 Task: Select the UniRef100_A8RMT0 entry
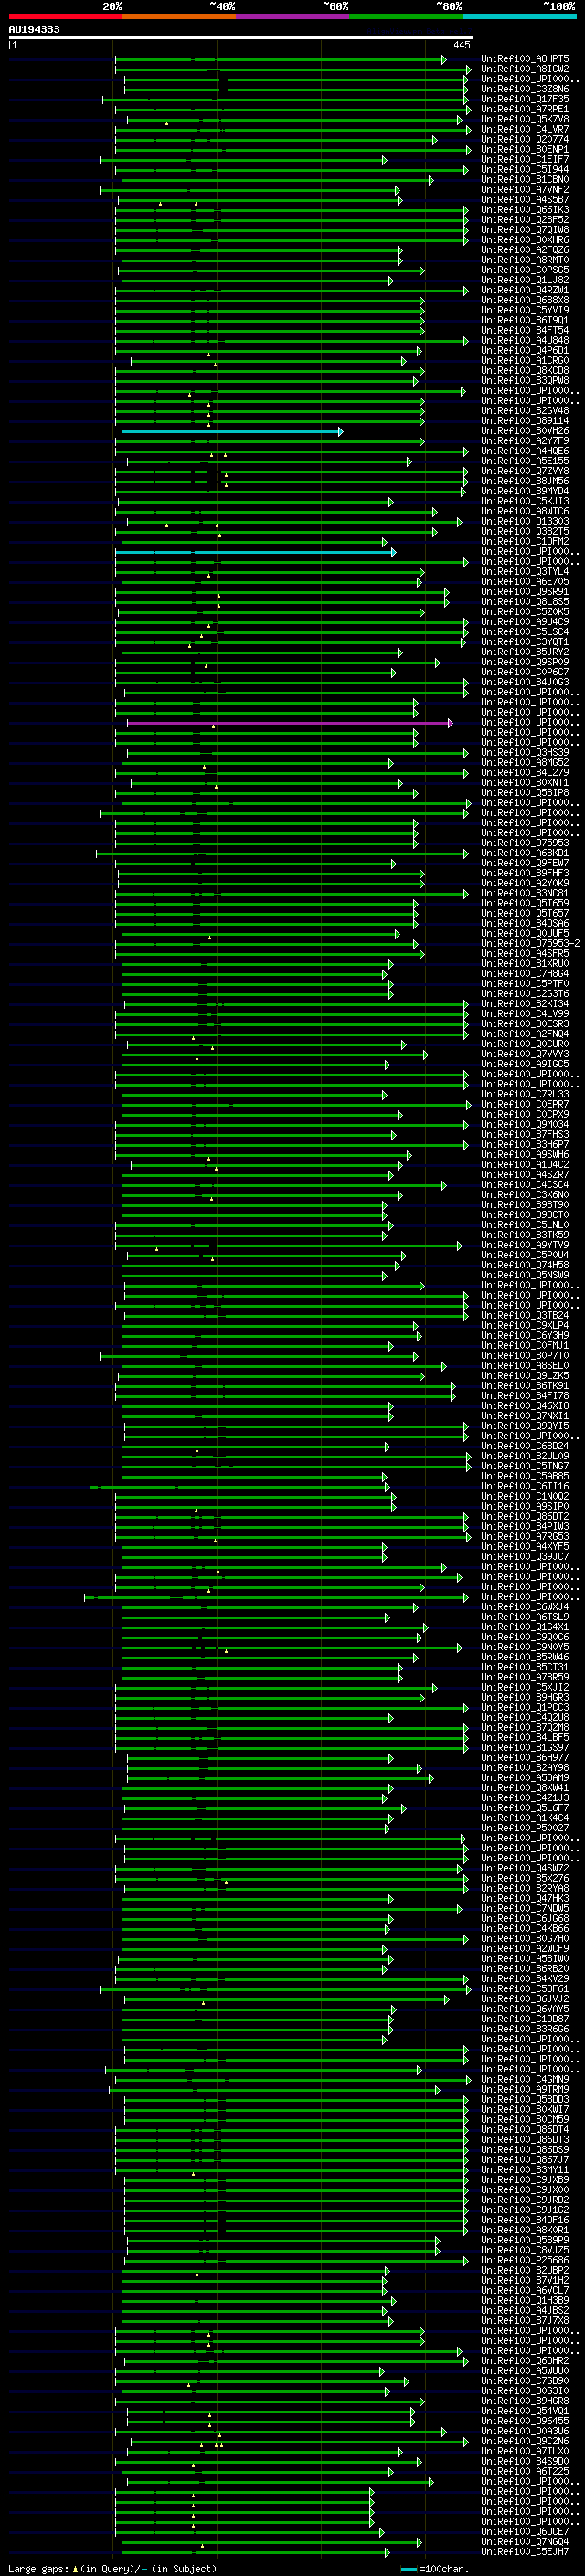pos(525,260)
